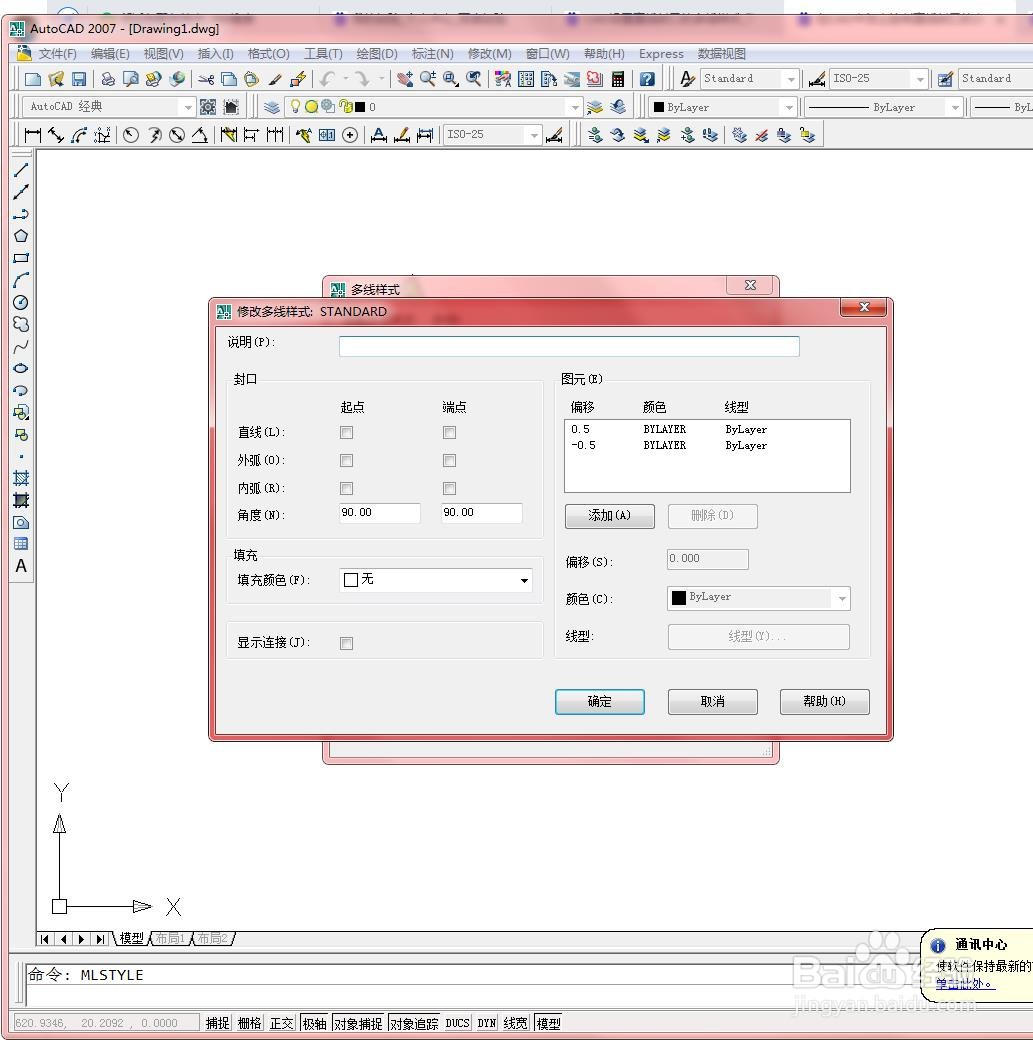
Task: Enable the 显示连接(J) checkbox
Action: tap(346, 643)
